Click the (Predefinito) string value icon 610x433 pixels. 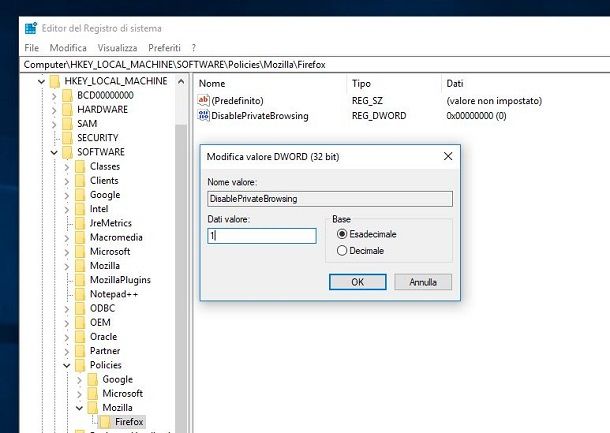(203, 101)
